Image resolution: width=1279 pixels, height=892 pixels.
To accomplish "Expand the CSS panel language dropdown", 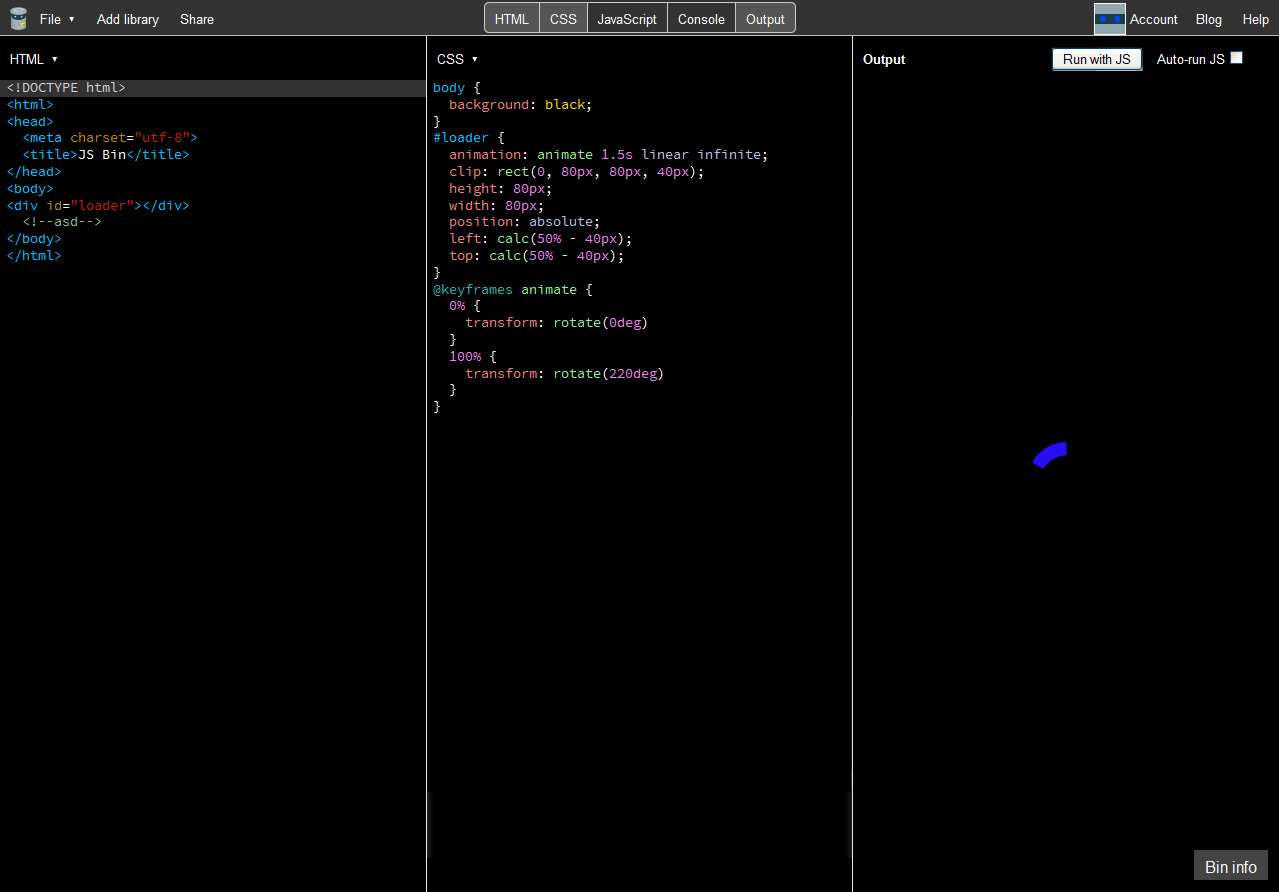I will 458,59.
